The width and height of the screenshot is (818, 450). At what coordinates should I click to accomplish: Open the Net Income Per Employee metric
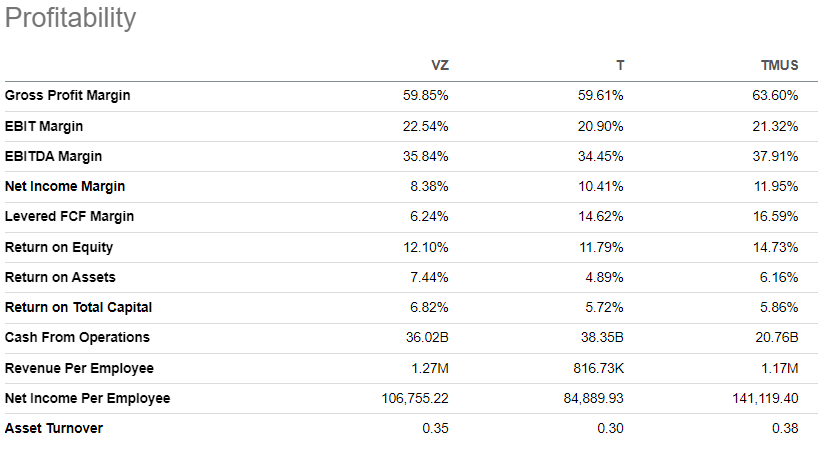pyautogui.click(x=87, y=398)
